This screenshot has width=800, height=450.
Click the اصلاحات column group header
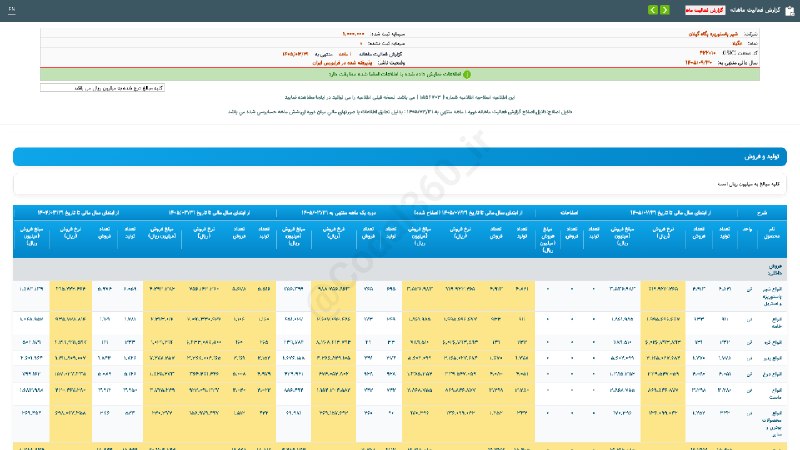(x=569, y=213)
